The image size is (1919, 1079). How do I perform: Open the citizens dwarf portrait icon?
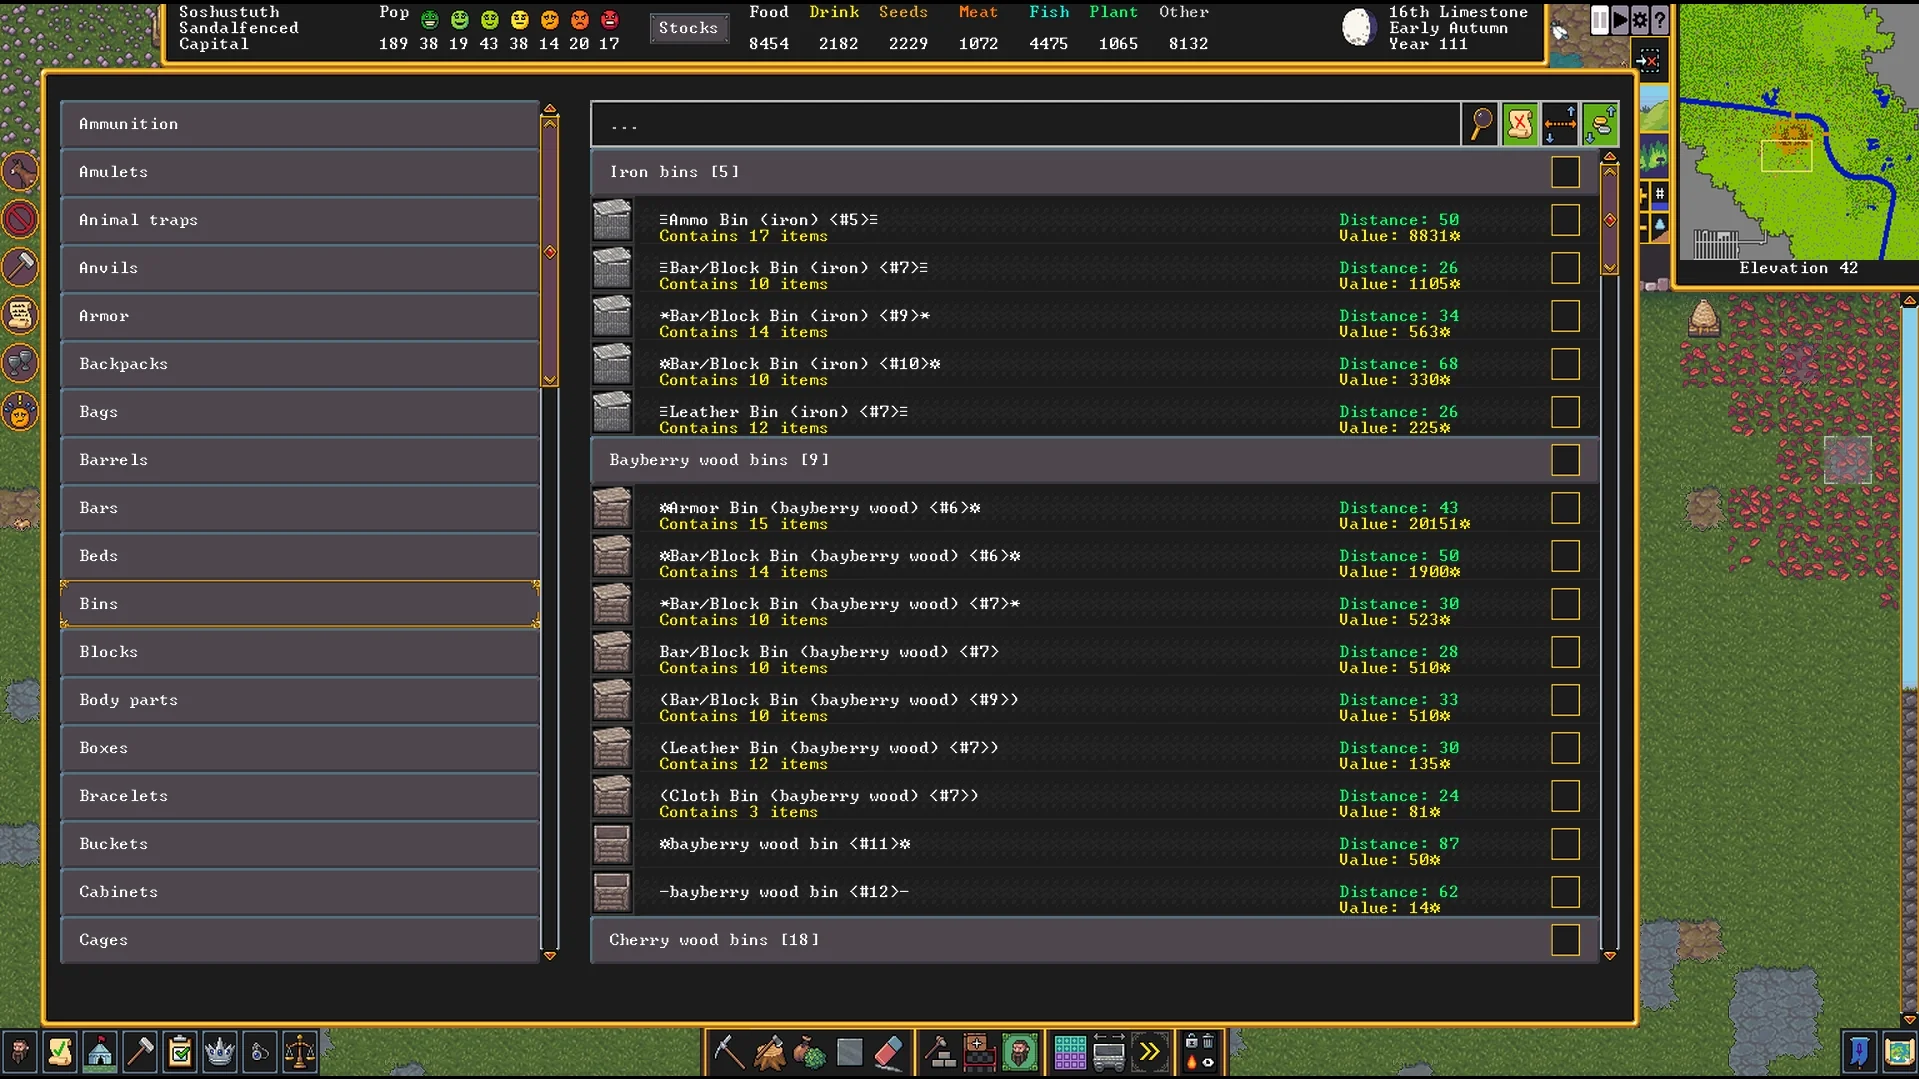click(x=20, y=1052)
